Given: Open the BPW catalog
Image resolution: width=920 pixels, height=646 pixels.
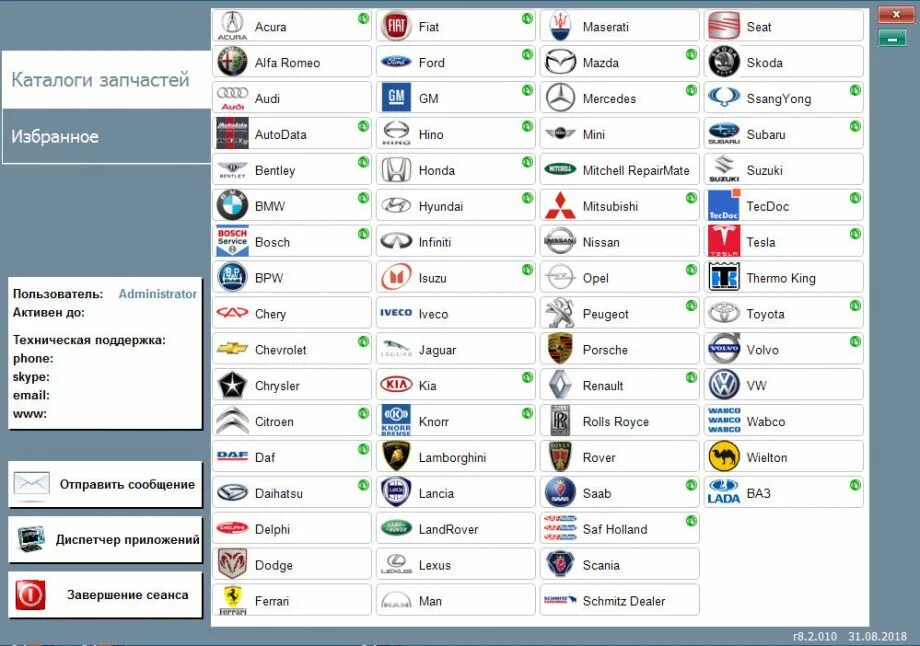Looking at the screenshot, I should coord(292,277).
